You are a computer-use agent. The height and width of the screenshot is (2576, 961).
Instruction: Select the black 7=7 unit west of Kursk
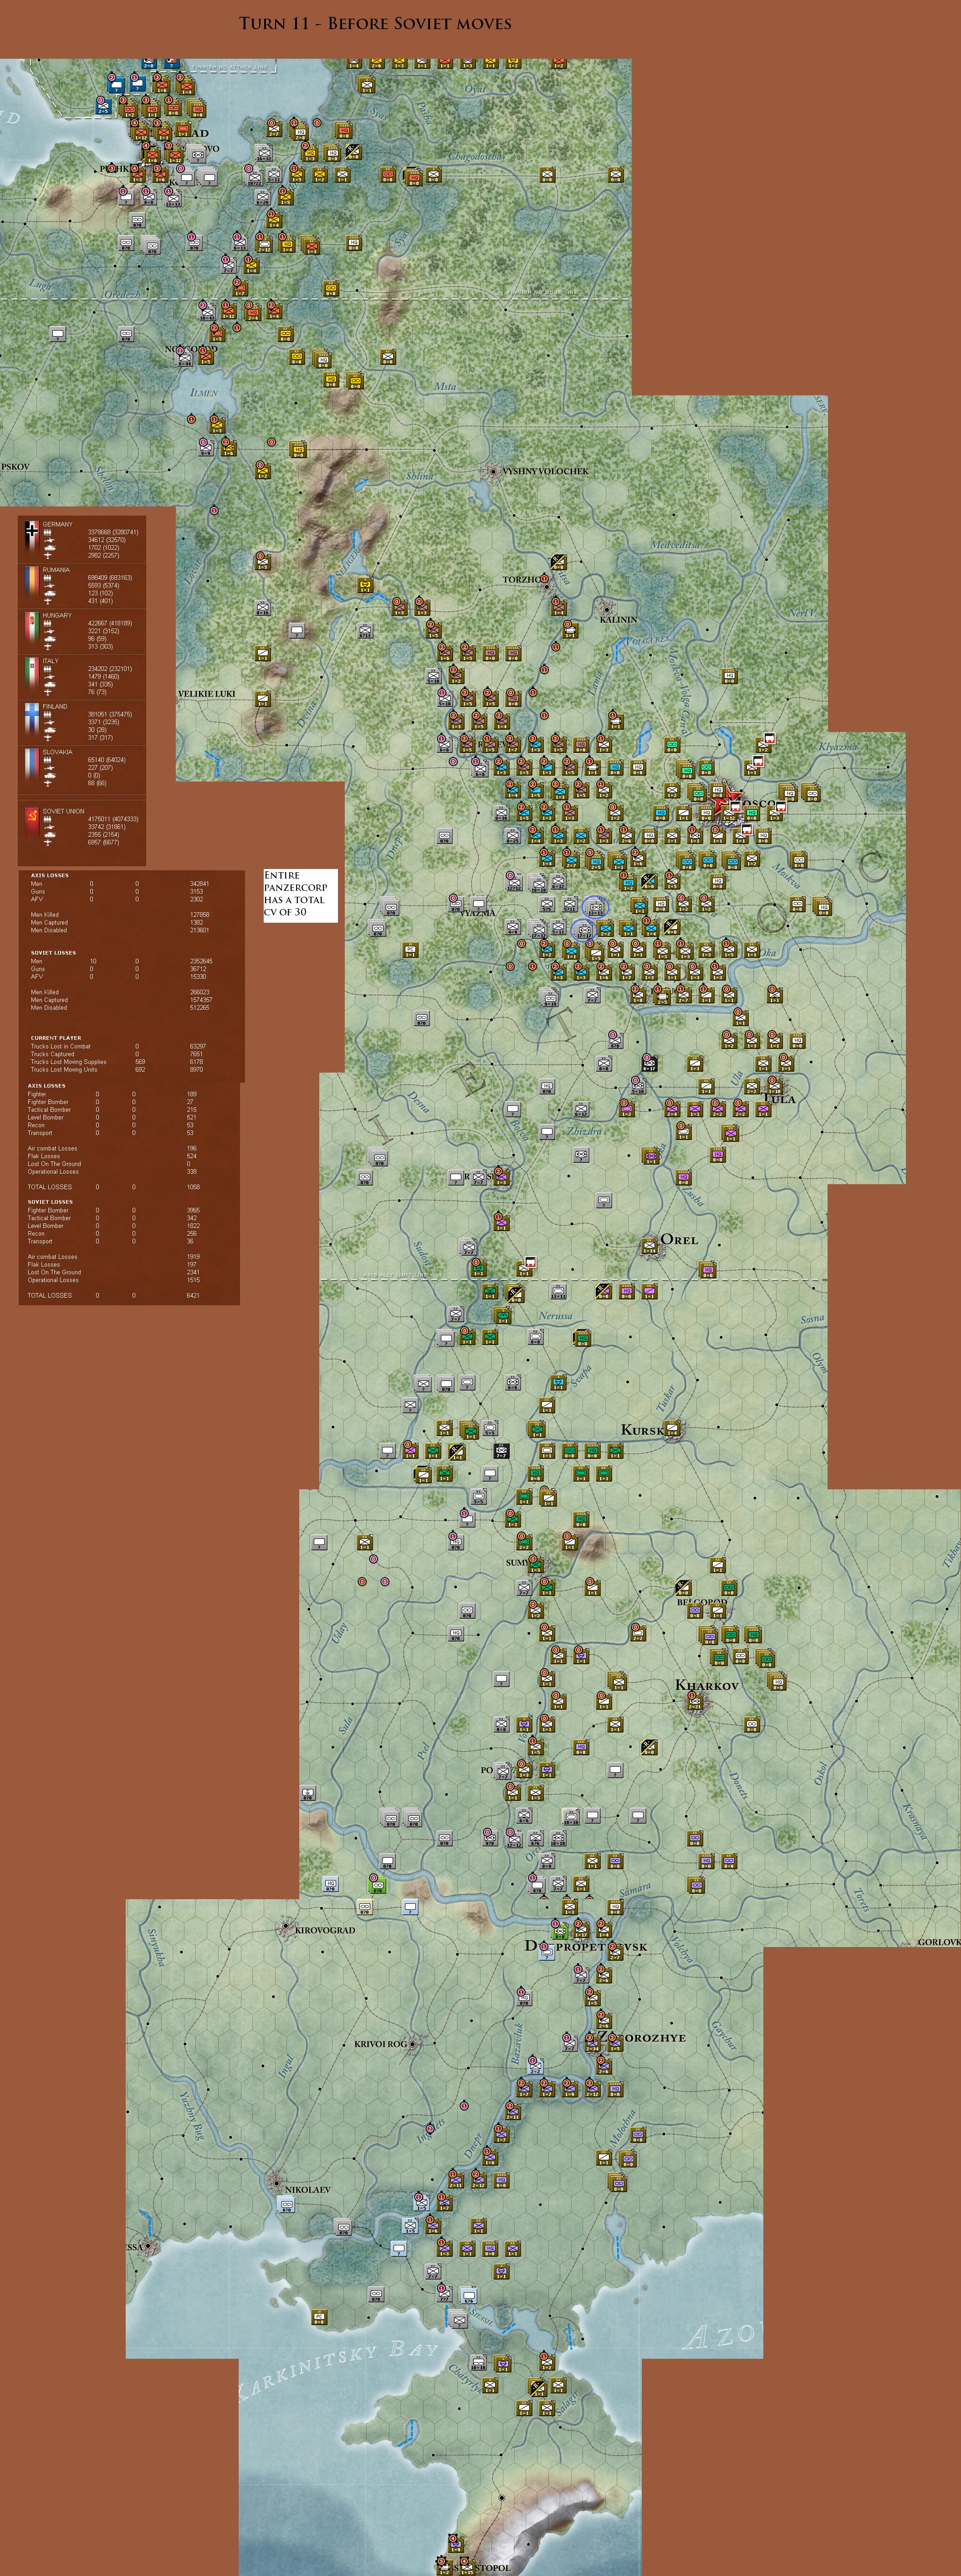(x=501, y=1450)
